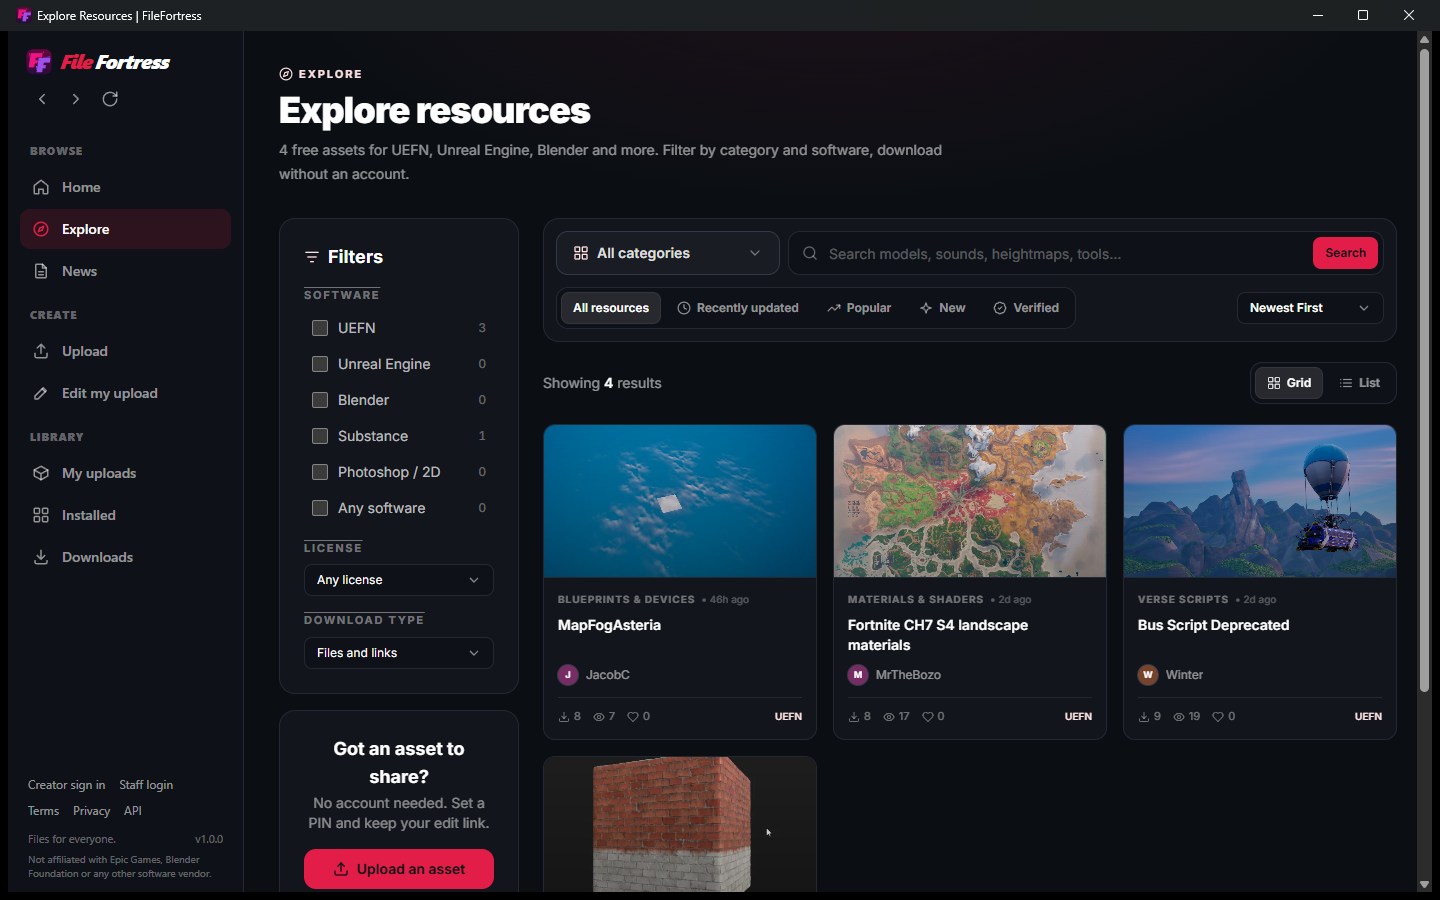Go to Downloads in the sidebar
1440x900 pixels.
coord(125,557)
